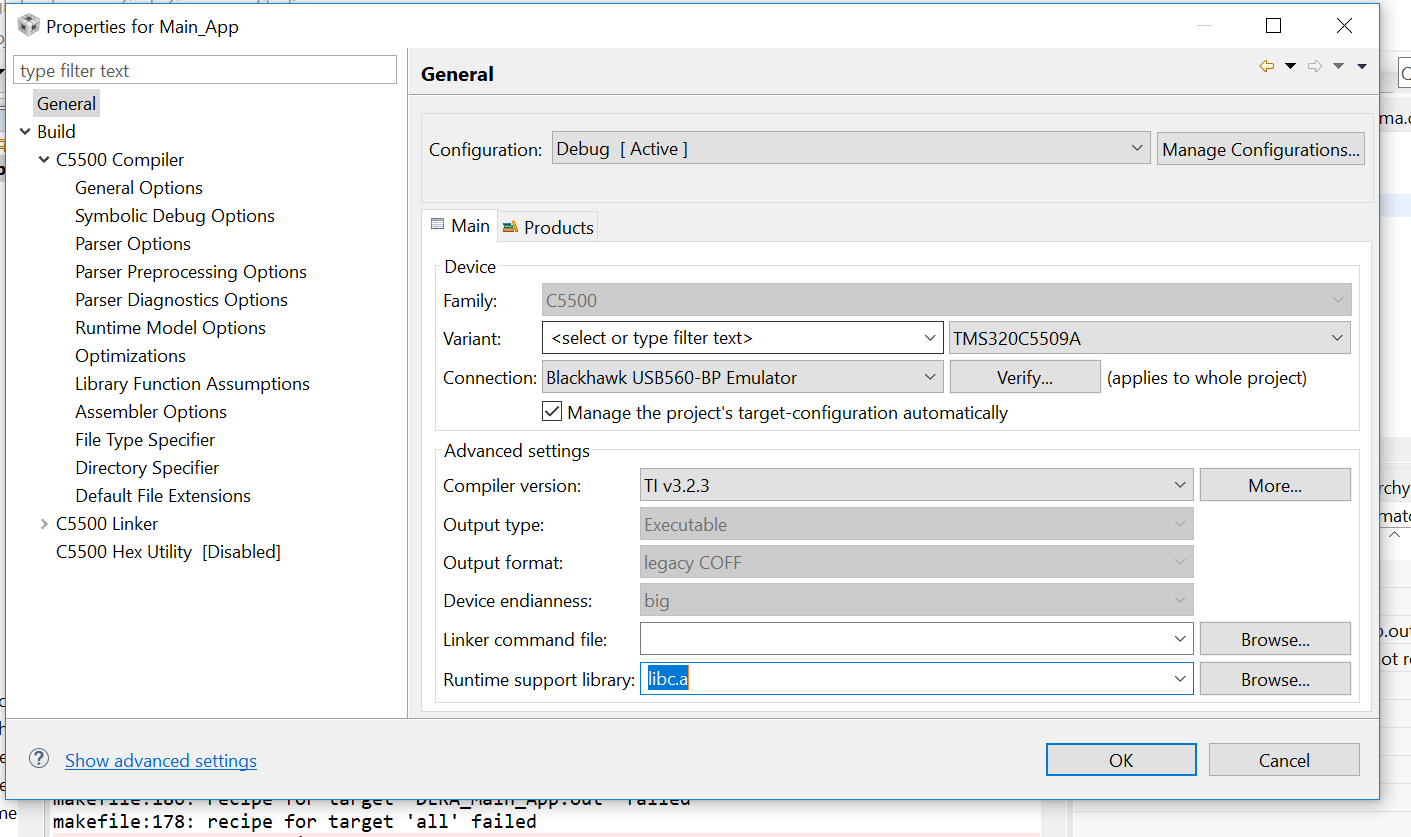Click the forward navigation arrow icon

1315,66
